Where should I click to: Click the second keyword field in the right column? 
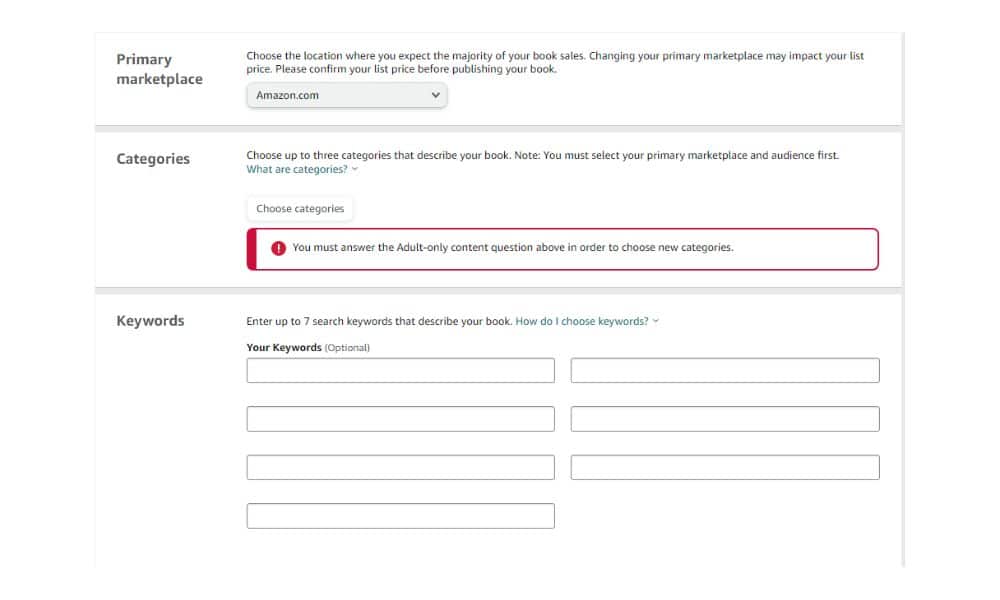pos(725,419)
